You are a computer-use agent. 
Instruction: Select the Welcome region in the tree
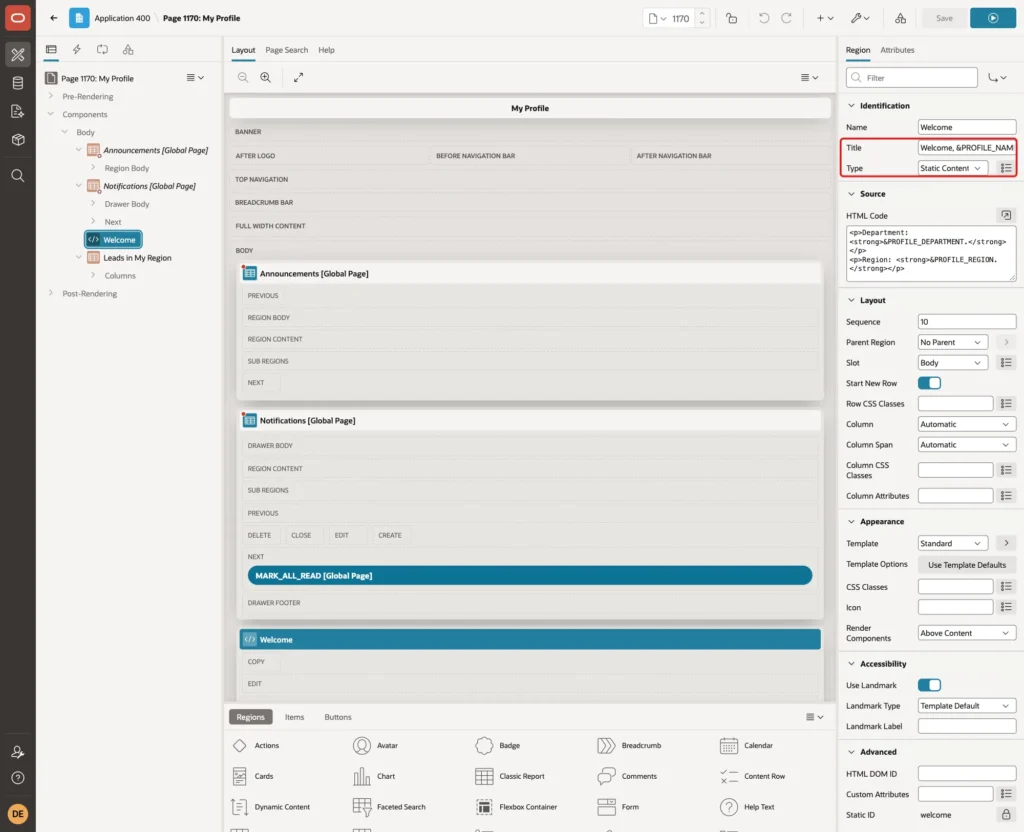(x=113, y=240)
